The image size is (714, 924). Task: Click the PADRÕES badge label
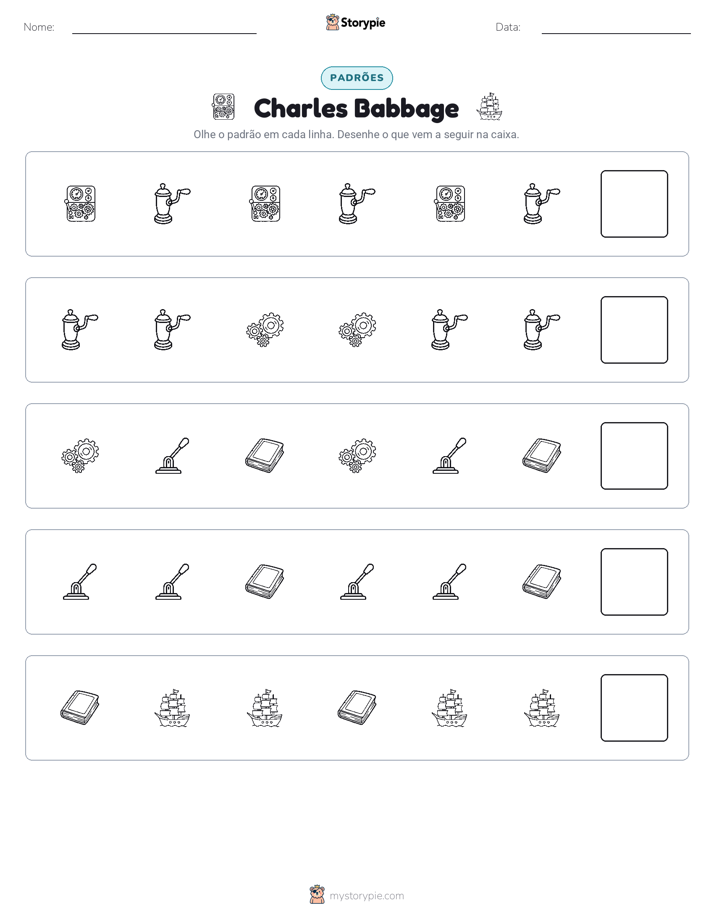point(356,78)
